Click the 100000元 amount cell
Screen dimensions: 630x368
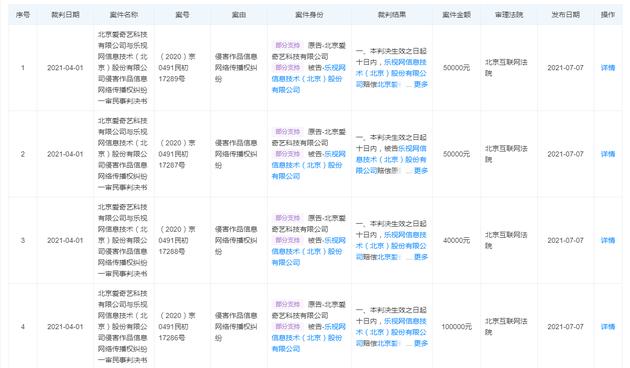tap(456, 327)
